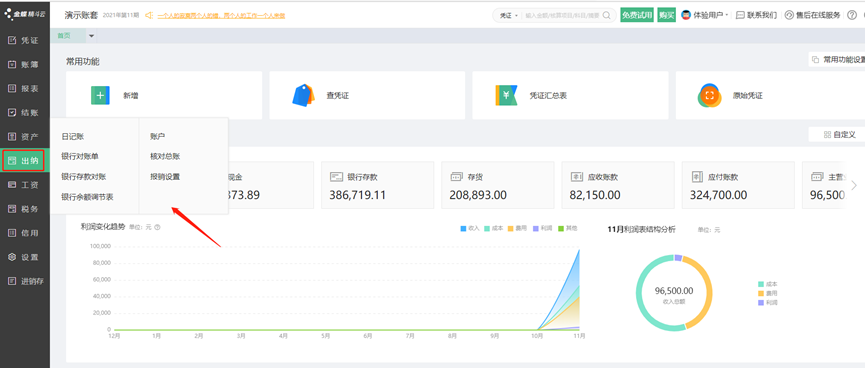Viewport: 865px width, 368px height.
Task: Toggle the 成本 series in trend legend
Action: [x=494, y=228]
